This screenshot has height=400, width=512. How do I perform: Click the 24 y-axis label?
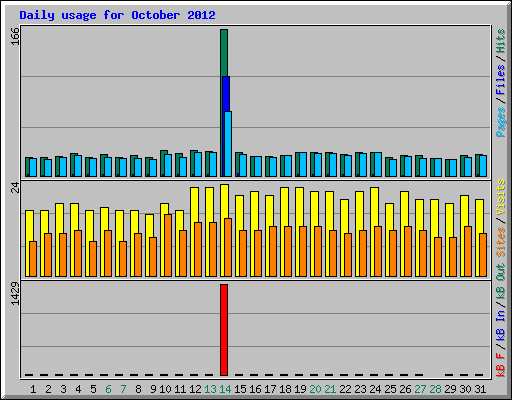15,188
